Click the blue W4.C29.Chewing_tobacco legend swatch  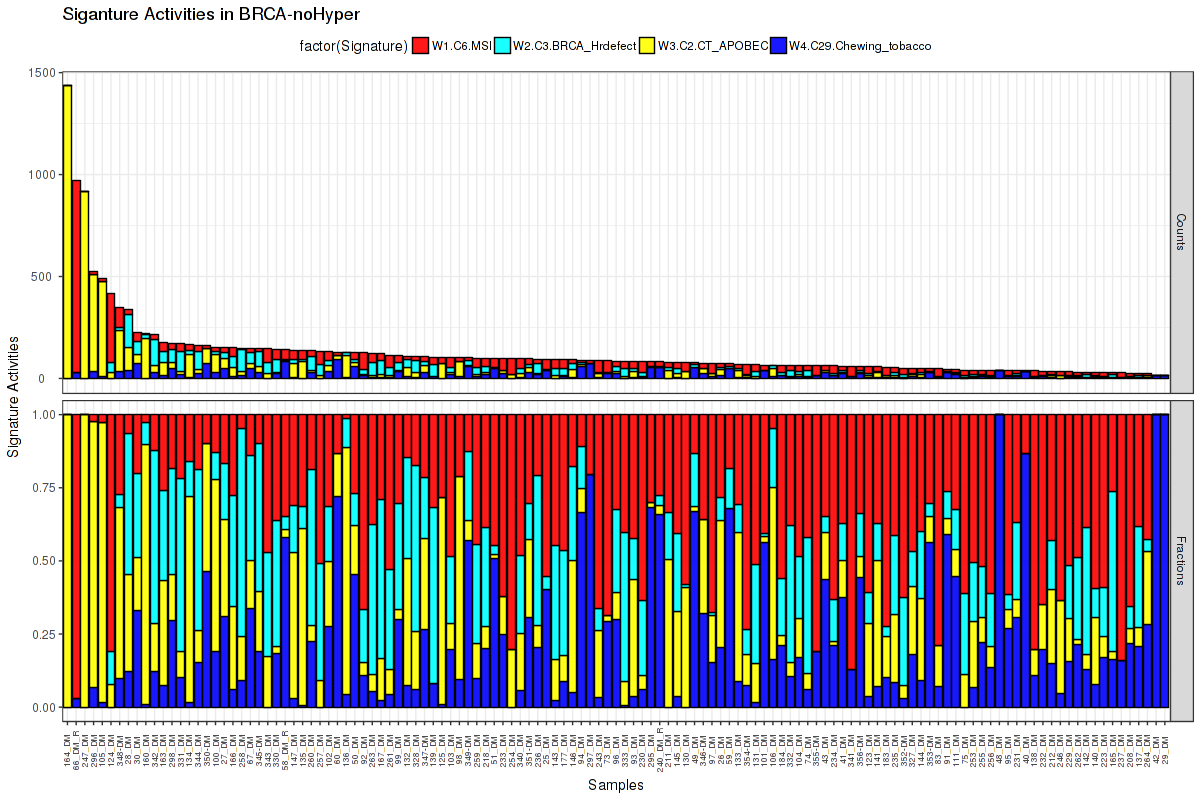pos(778,45)
